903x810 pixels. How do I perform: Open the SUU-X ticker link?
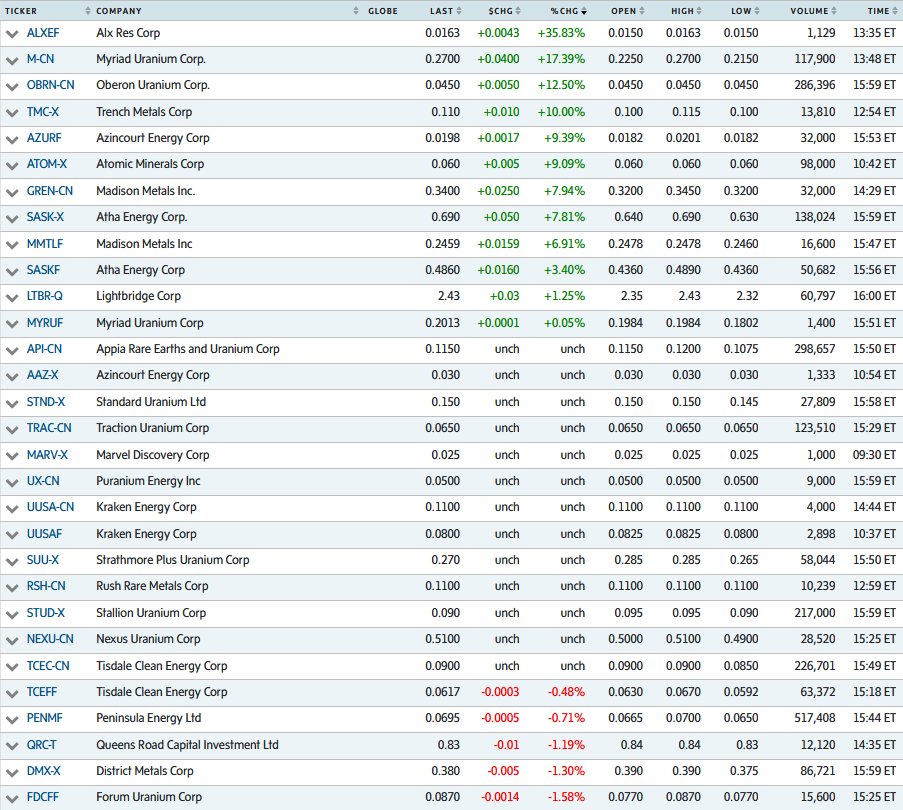click(43, 560)
